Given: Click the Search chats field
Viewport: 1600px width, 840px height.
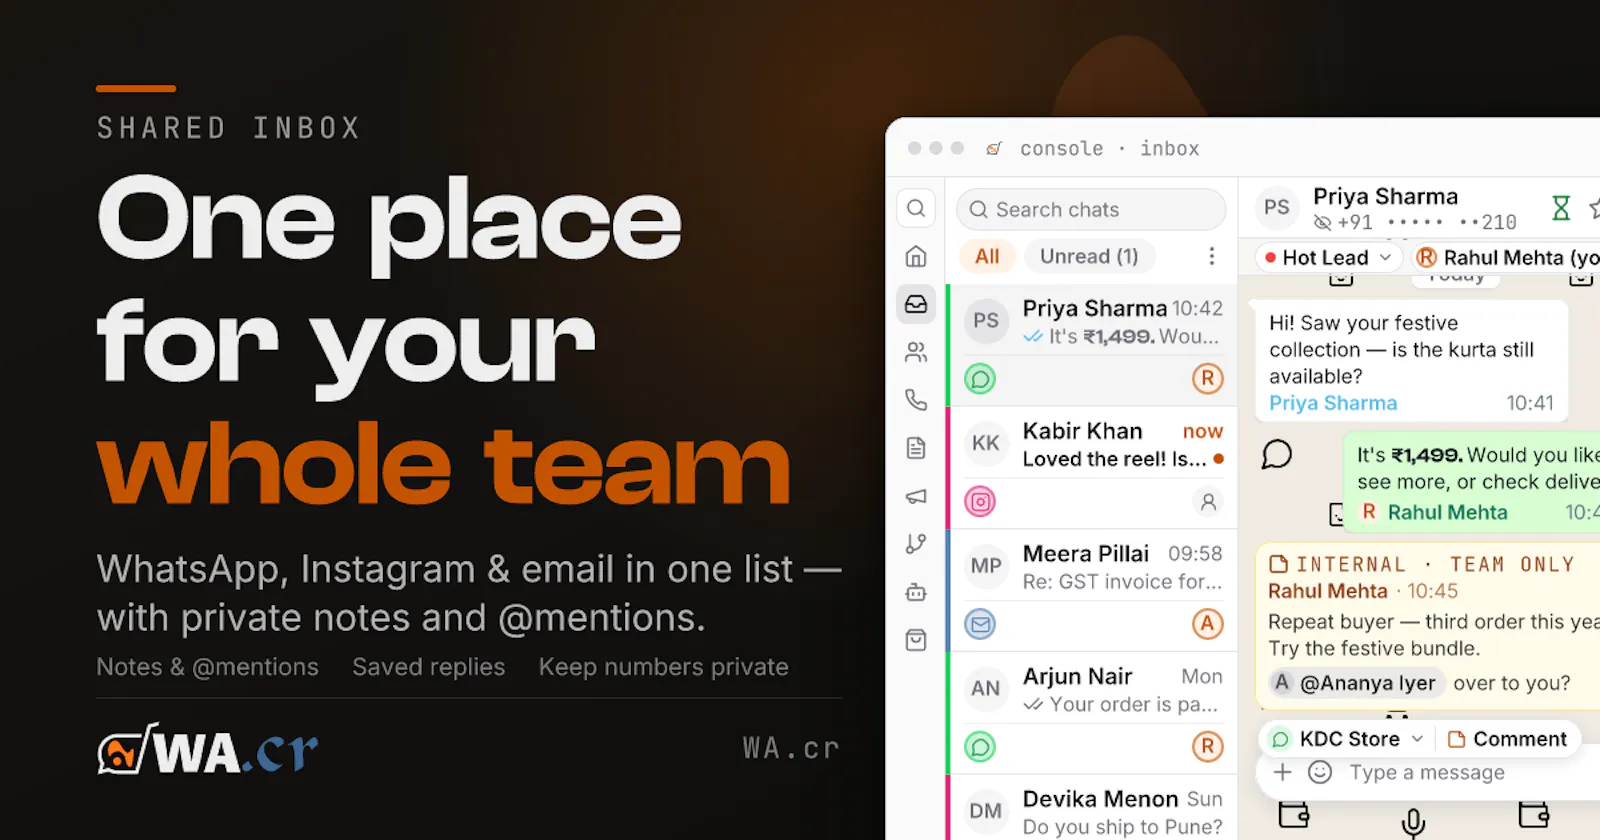Looking at the screenshot, I should 1091,209.
